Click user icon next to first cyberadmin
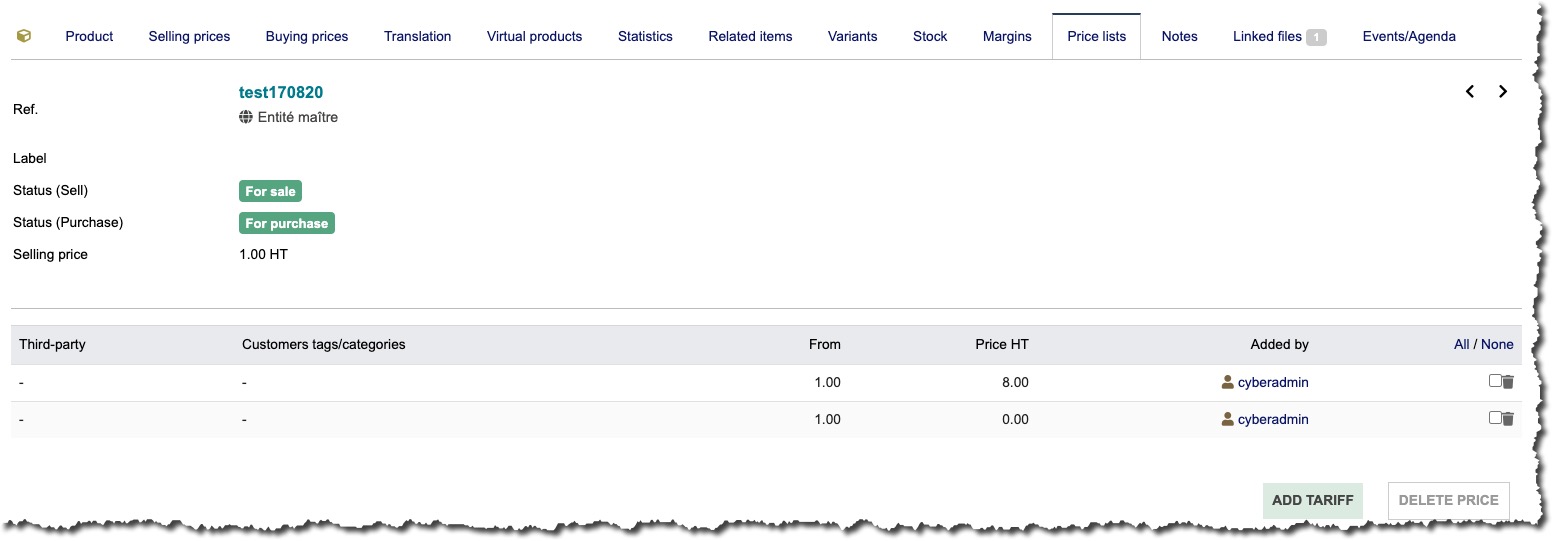The width and height of the screenshot is (1553, 541). (1228, 382)
